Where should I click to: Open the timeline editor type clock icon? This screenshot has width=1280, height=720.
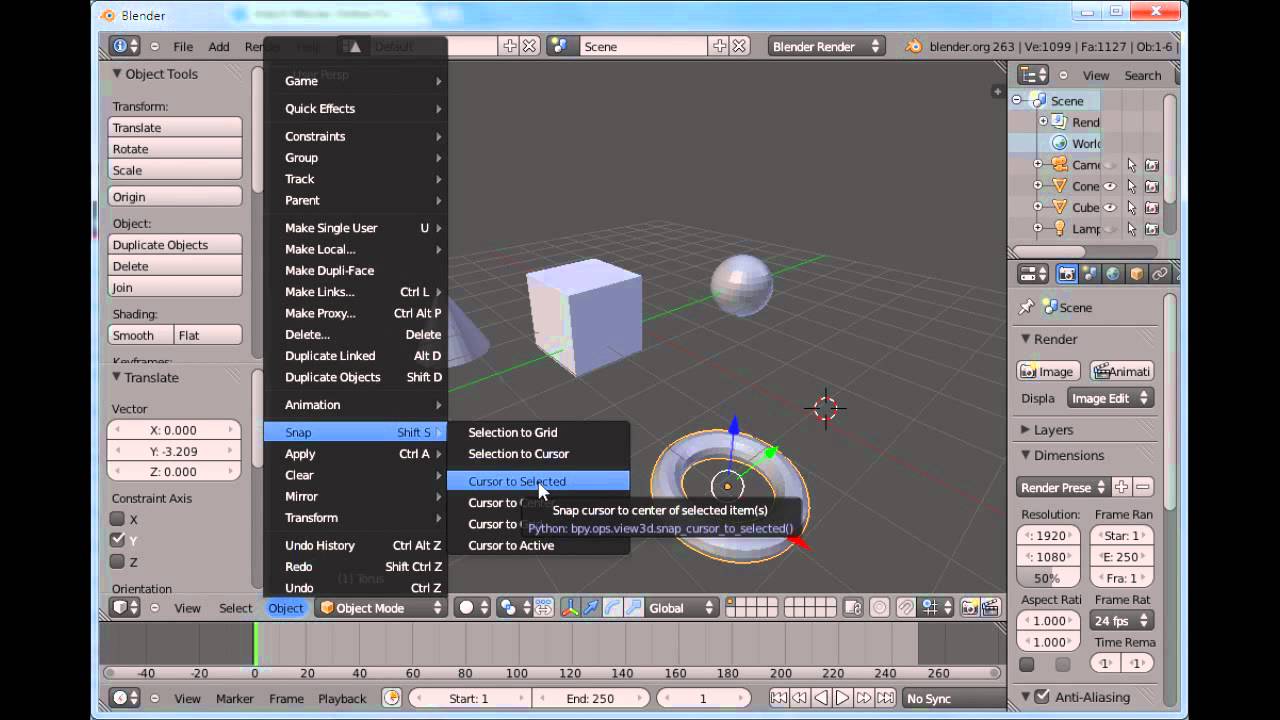pyautogui.click(x=126, y=698)
